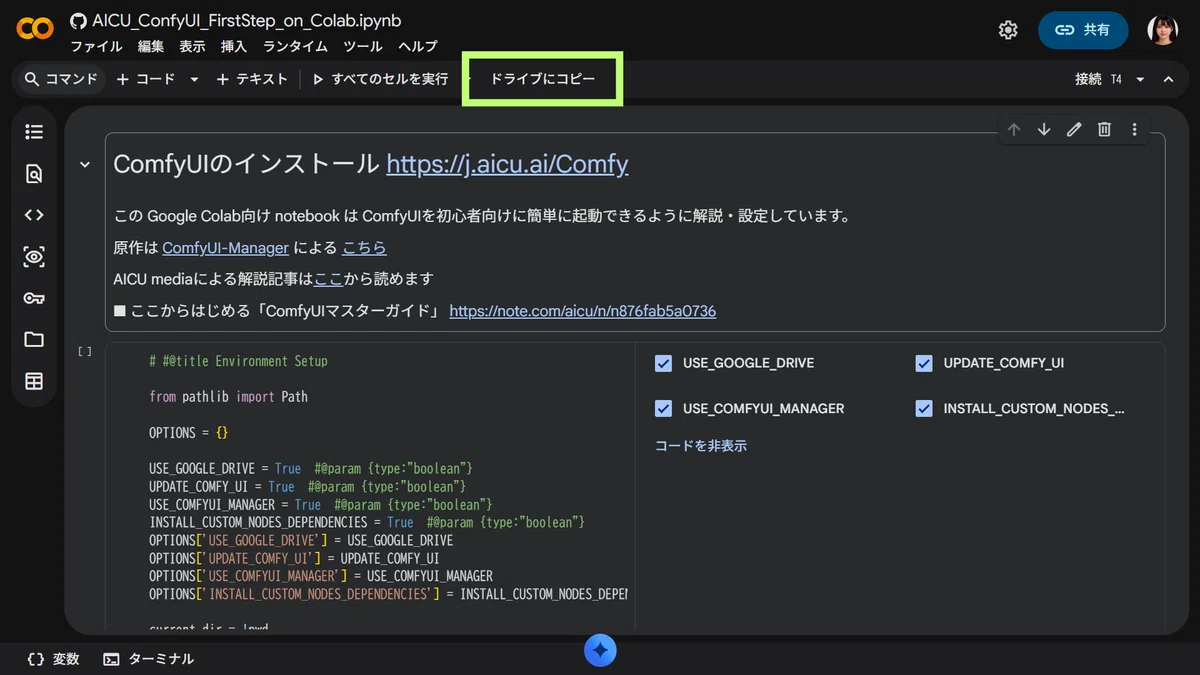Screen dimensions: 1200x675
Task: Open 編集 menu
Action: [x=151, y=46]
